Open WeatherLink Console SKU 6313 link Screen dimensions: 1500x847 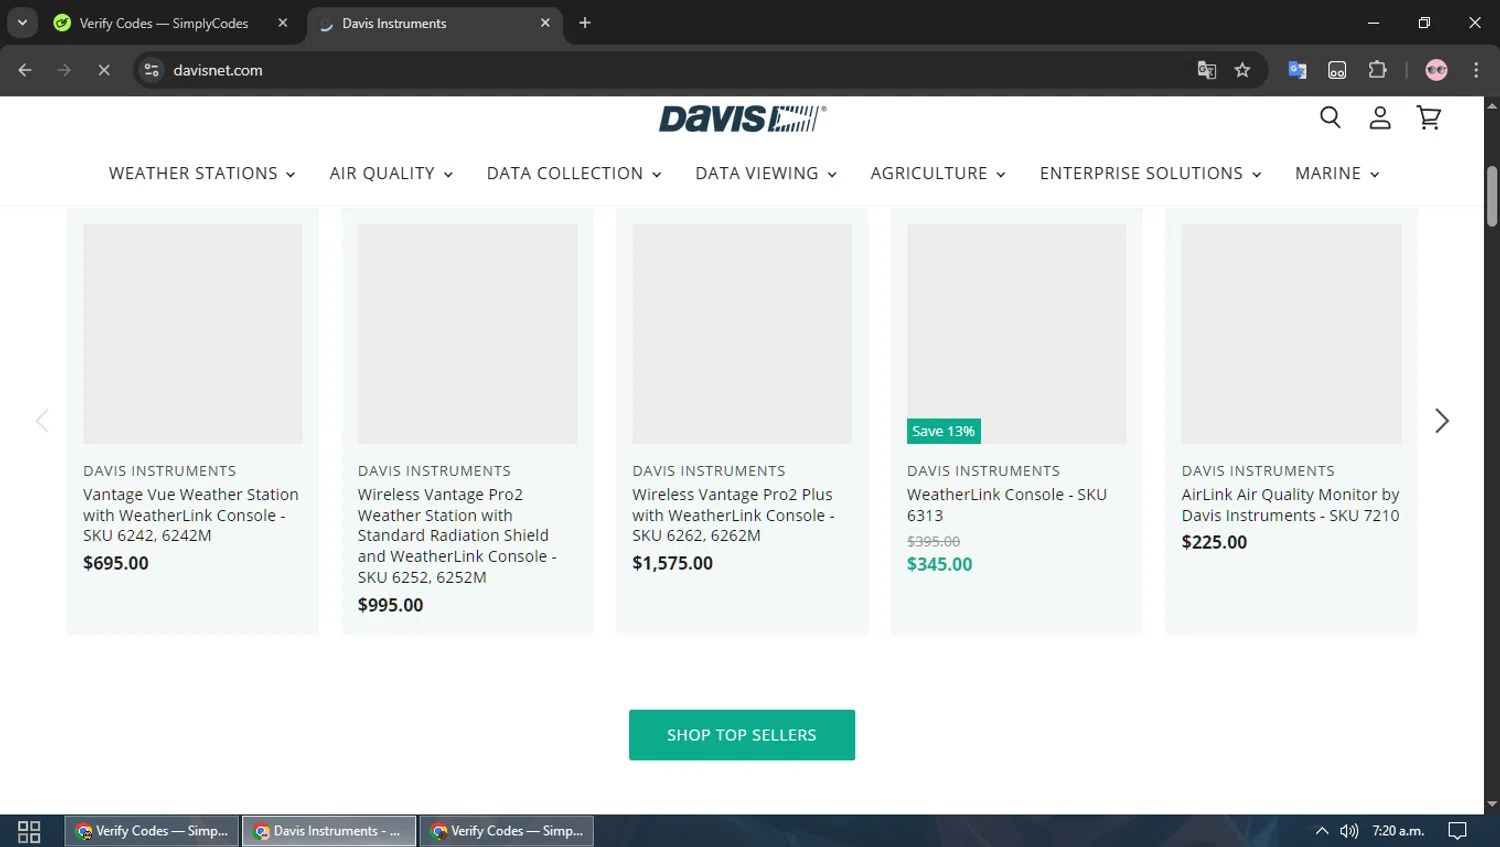coord(1007,505)
